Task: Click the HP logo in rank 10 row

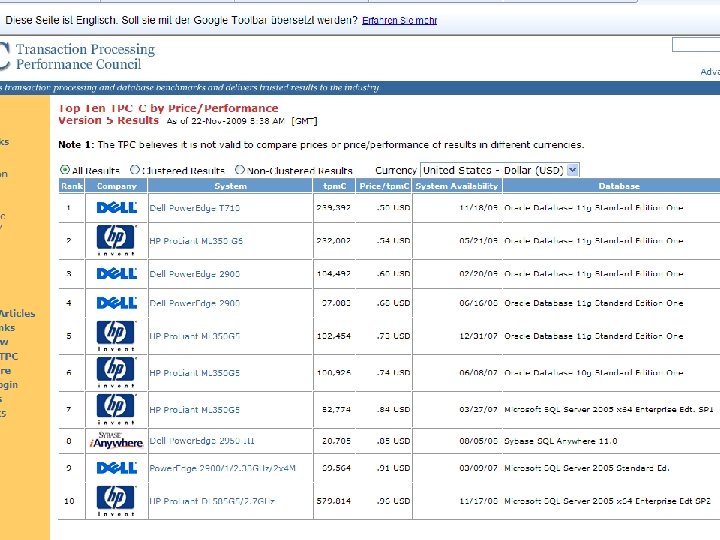Action: click(116, 501)
